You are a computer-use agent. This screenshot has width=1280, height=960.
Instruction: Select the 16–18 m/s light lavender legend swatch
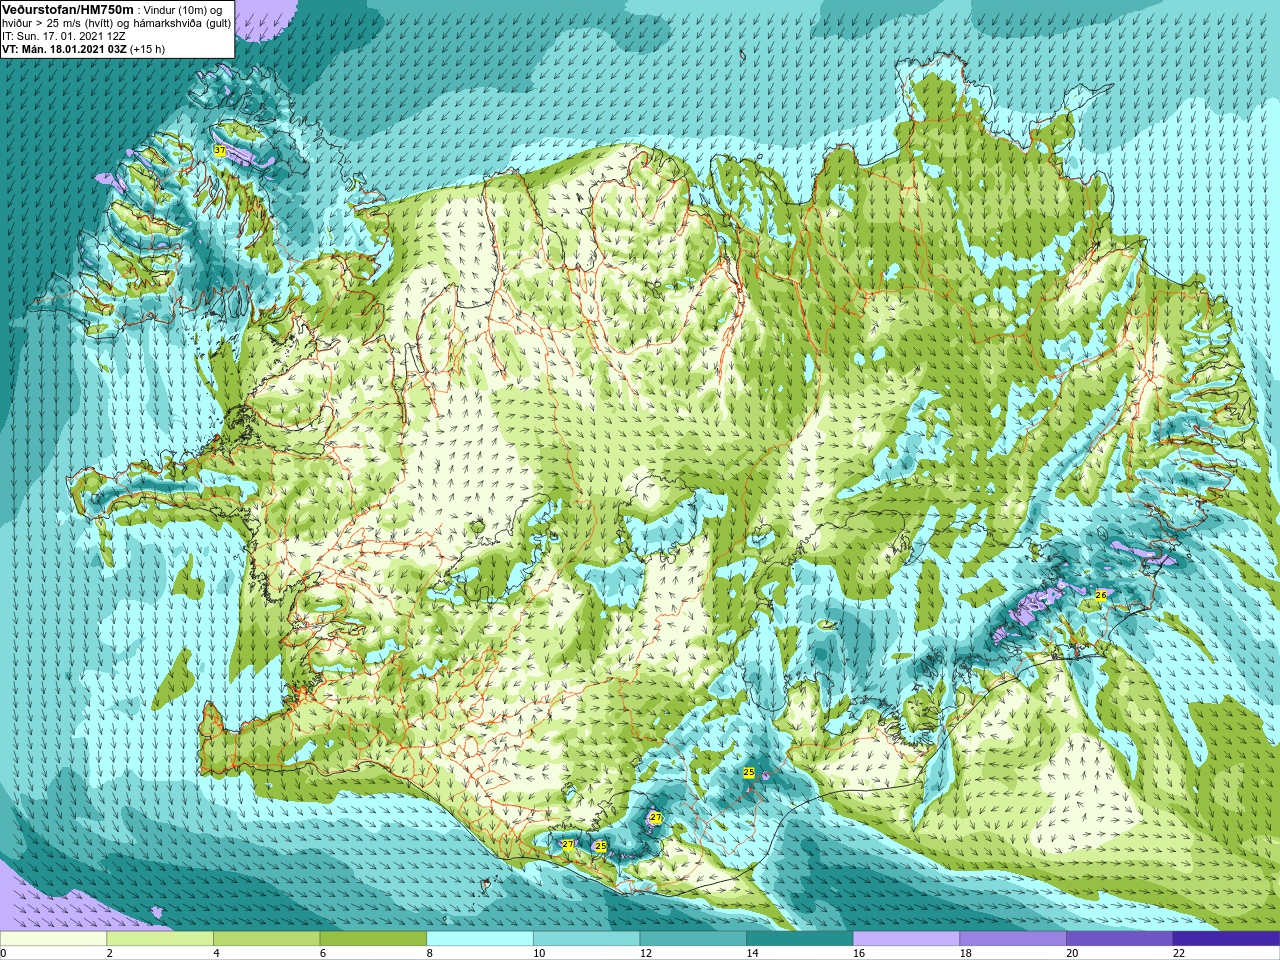[906, 938]
